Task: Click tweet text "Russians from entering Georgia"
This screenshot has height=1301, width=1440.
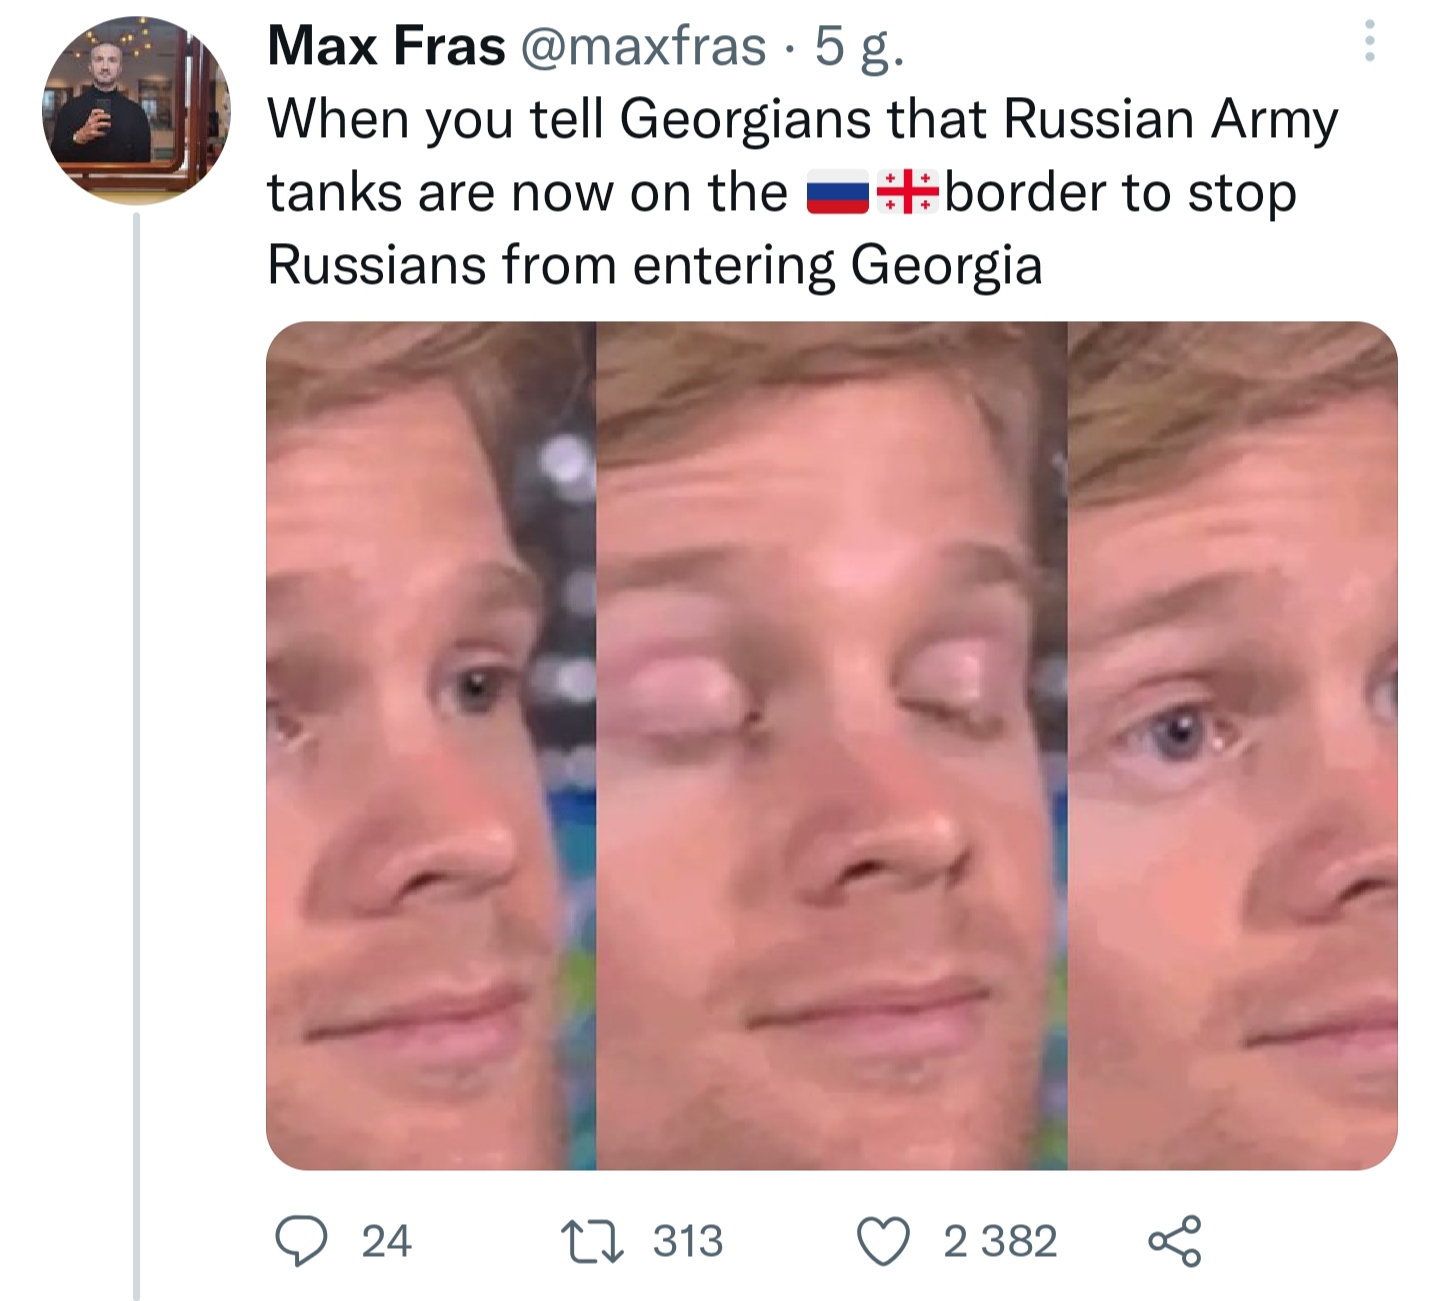Action: click(x=655, y=266)
